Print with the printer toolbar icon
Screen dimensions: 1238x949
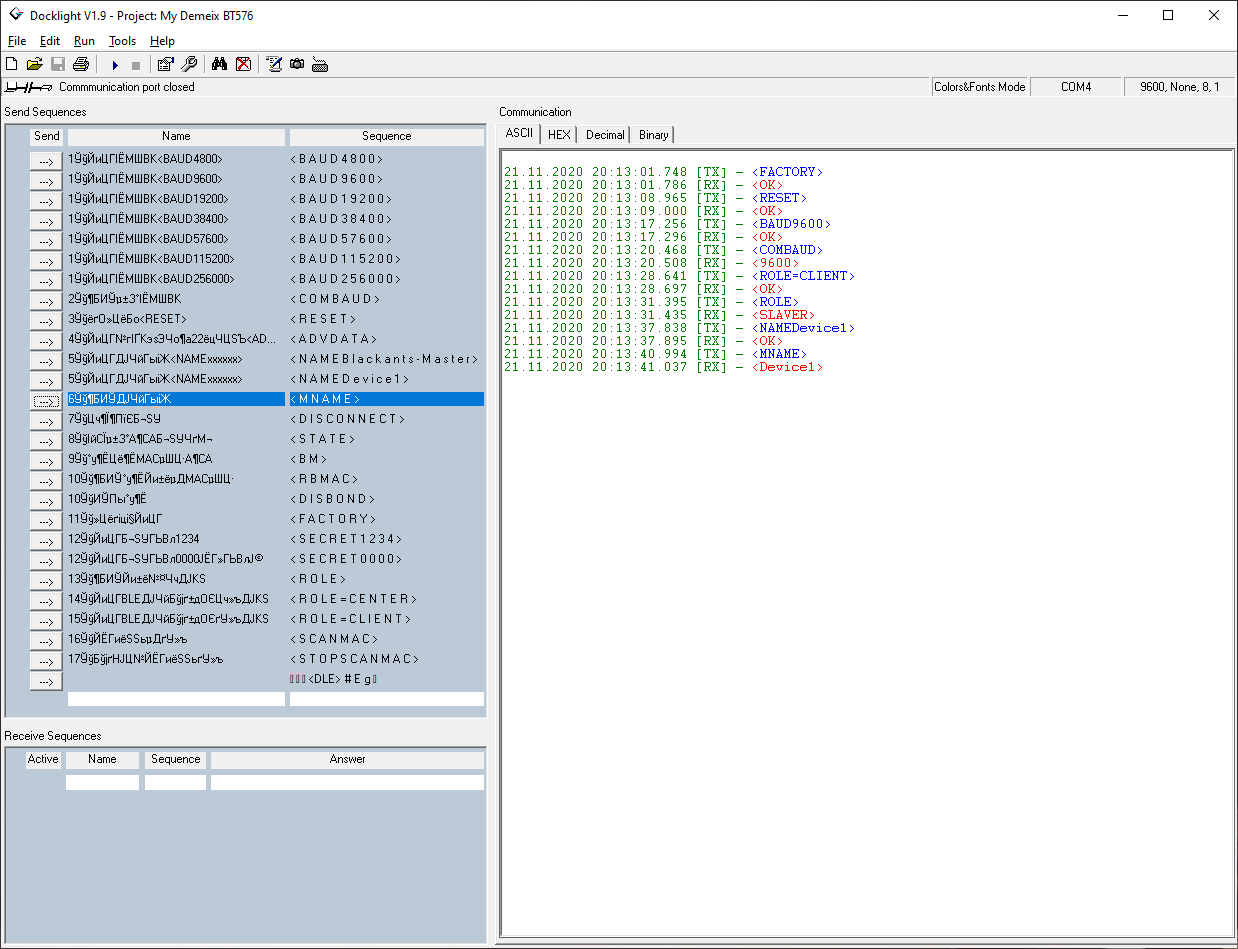click(81, 64)
